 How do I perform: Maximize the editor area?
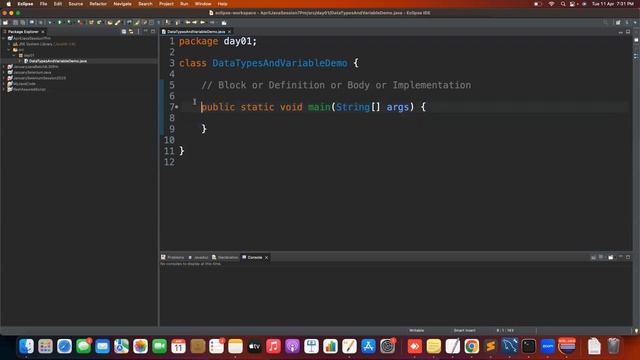click(628, 31)
